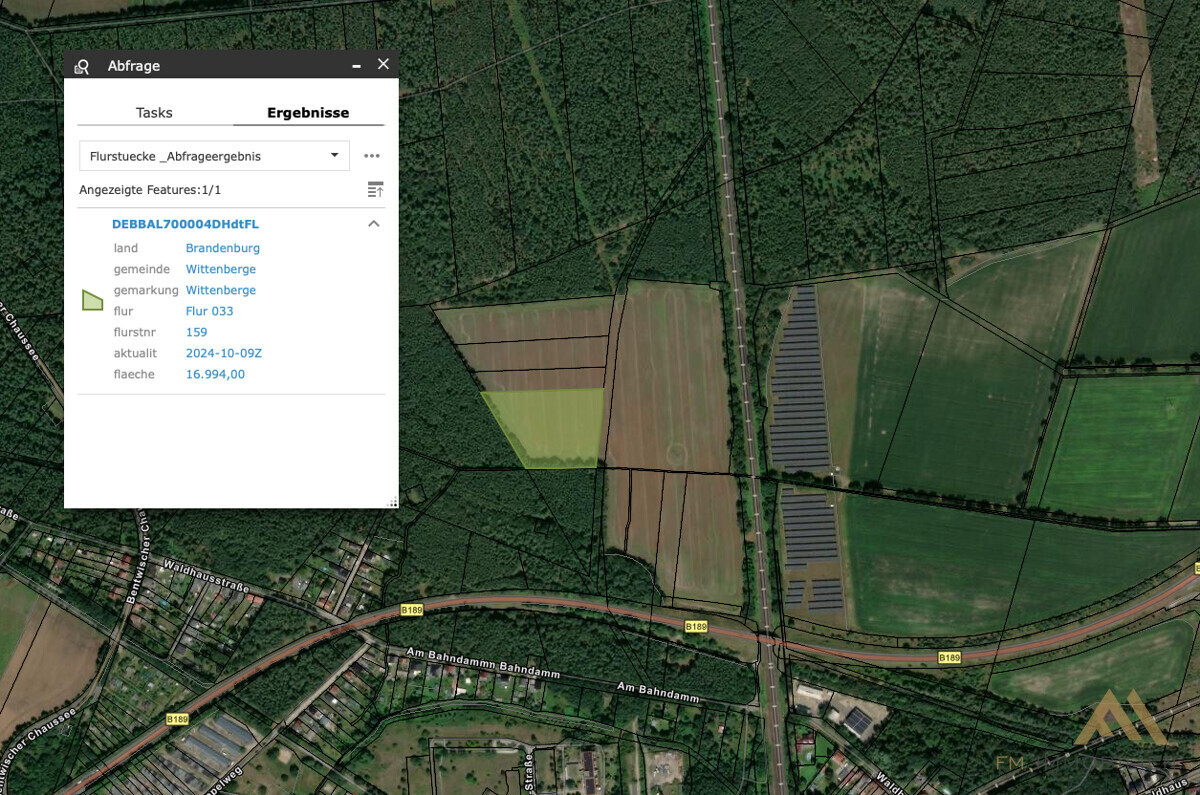Close the Abfrage panel
1200x795 pixels.
(x=383, y=64)
